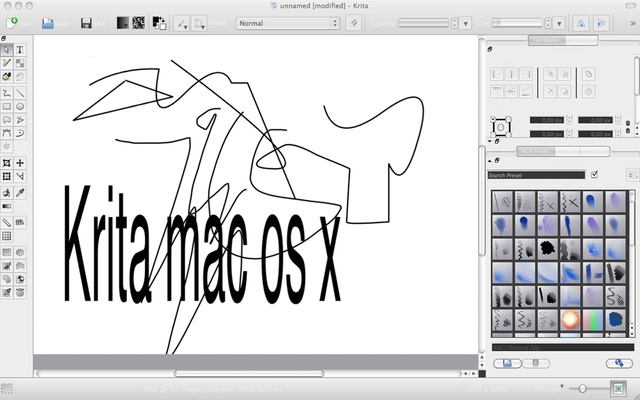Image resolution: width=640 pixels, height=400 pixels.
Task: Select the ruler assistant tool
Action: point(7,222)
